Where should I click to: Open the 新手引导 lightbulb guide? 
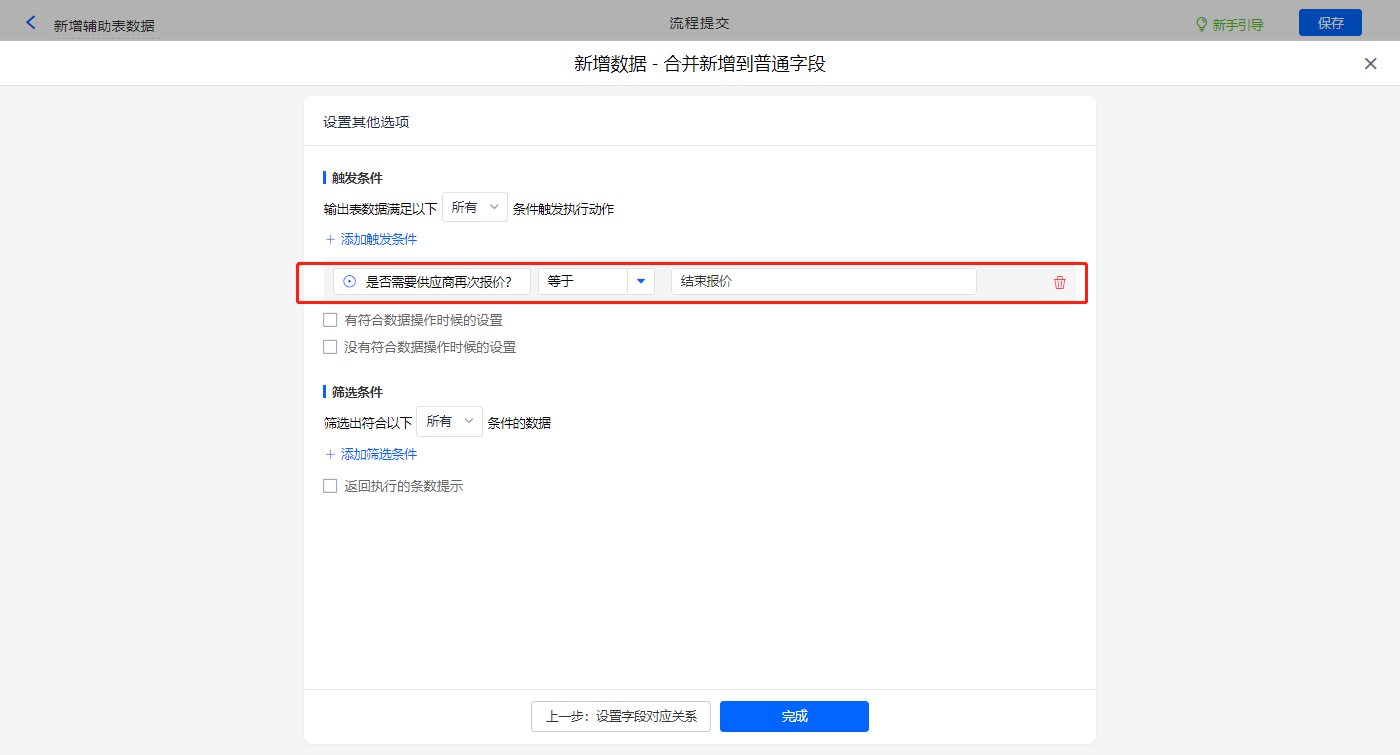click(1229, 24)
